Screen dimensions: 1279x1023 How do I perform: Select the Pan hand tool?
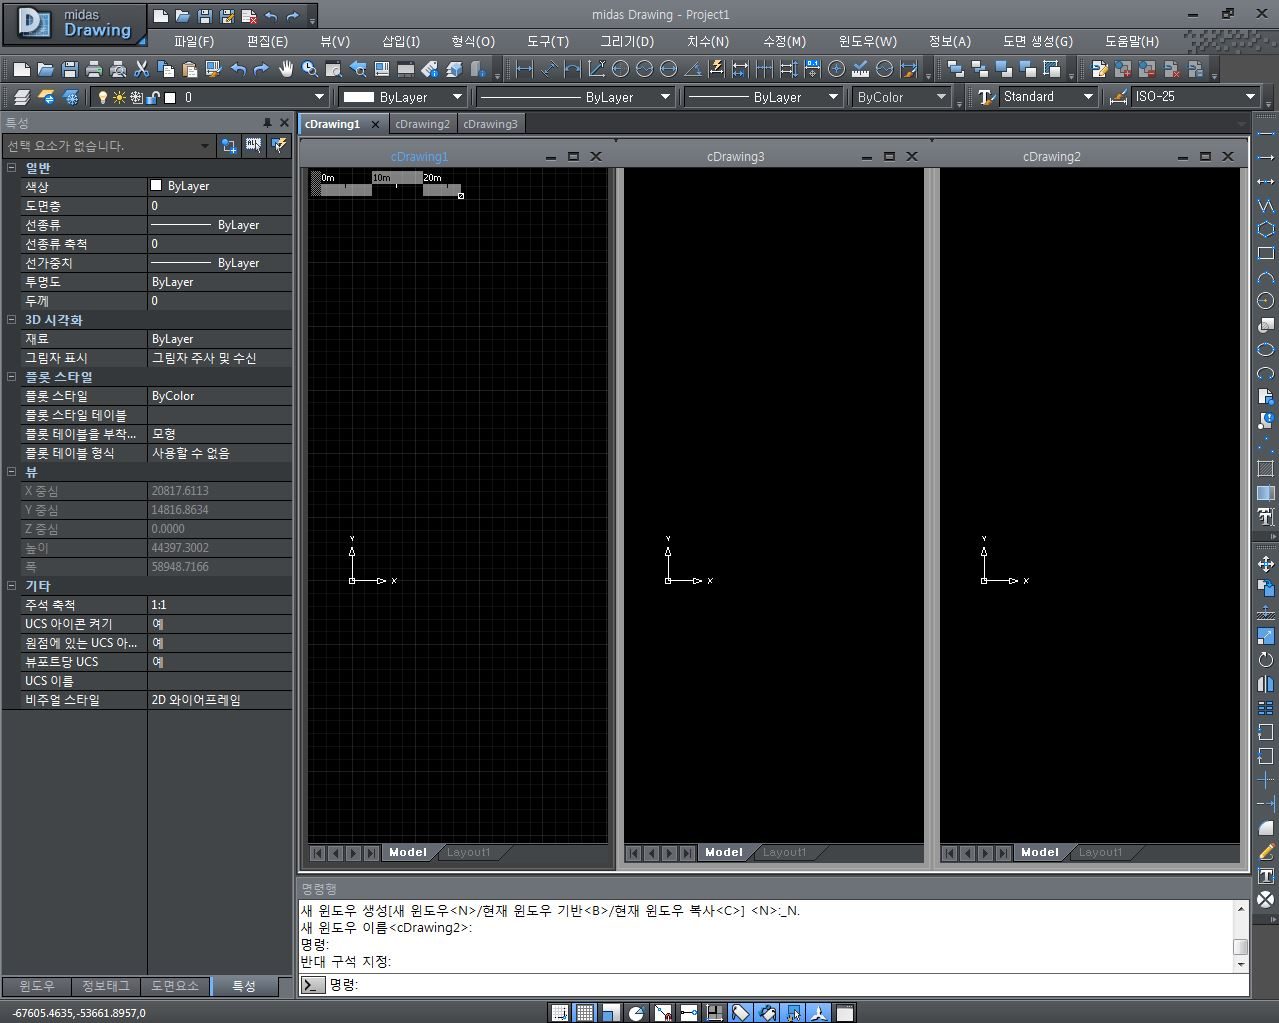point(286,69)
